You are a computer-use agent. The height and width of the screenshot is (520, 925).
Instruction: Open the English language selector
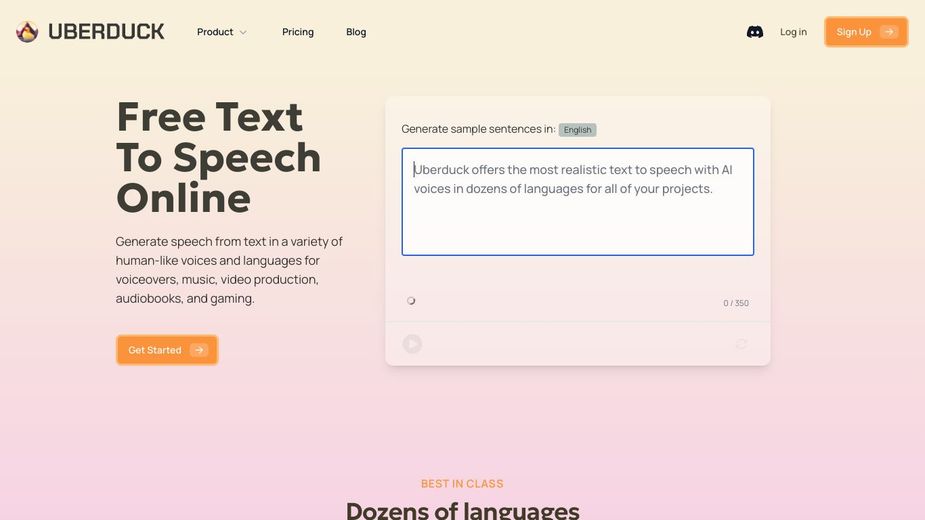click(x=577, y=130)
